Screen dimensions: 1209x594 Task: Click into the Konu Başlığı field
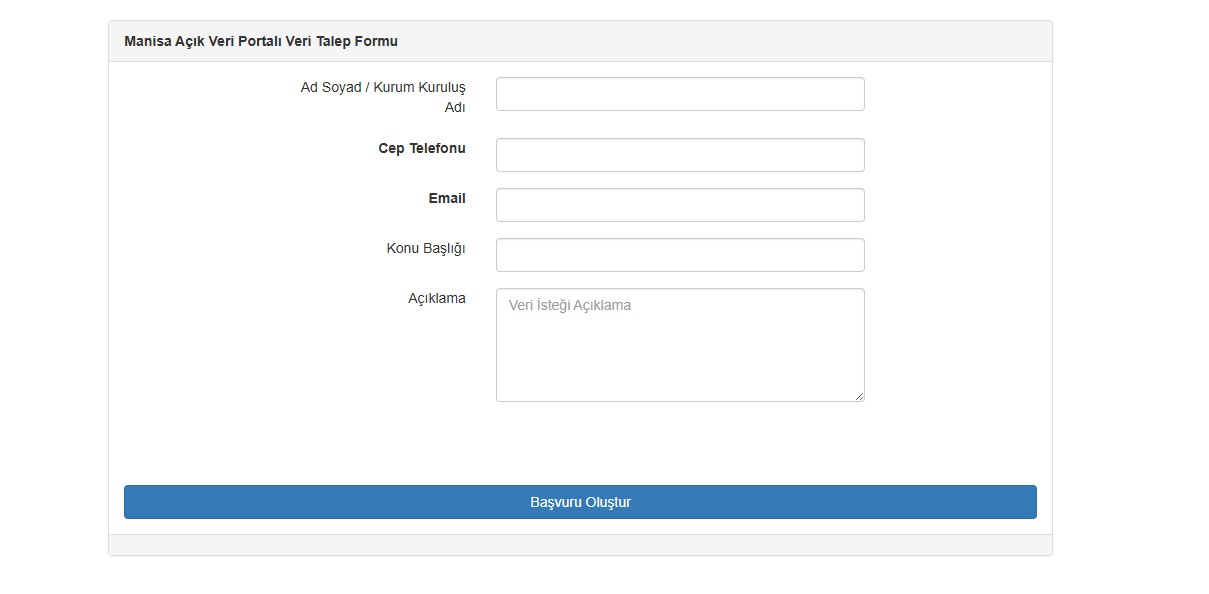click(680, 255)
